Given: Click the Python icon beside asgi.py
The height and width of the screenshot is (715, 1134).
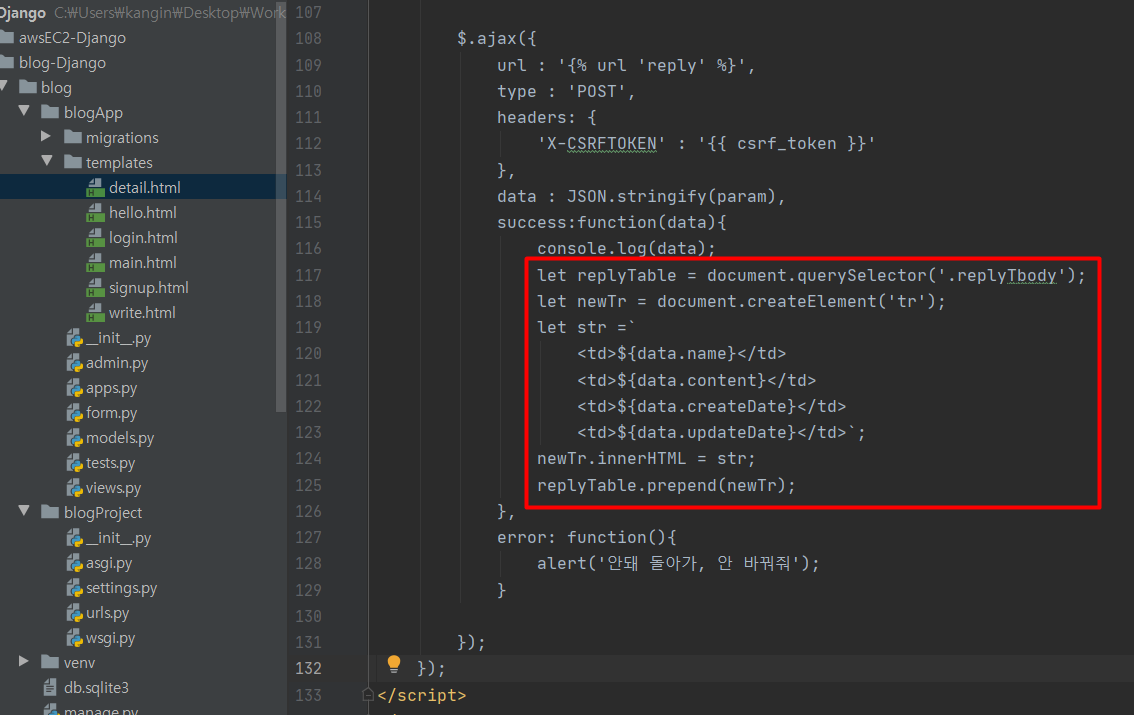Looking at the screenshot, I should [74, 563].
